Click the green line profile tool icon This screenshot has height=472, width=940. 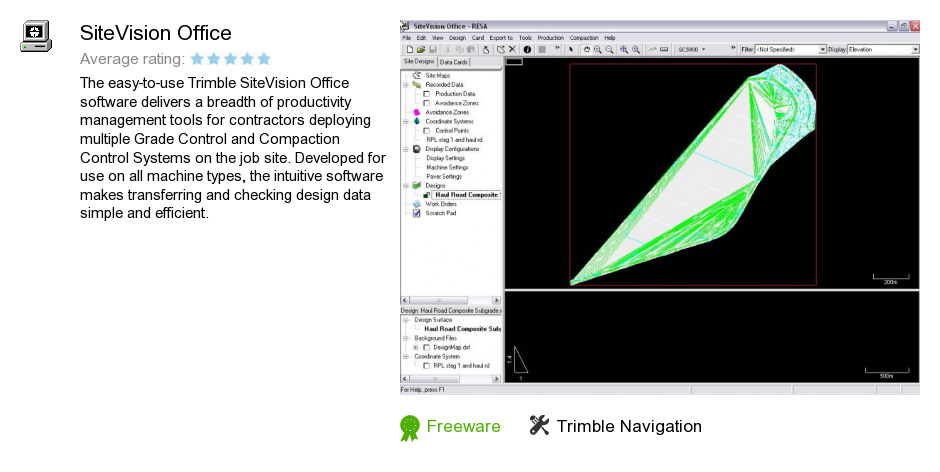pos(653,50)
